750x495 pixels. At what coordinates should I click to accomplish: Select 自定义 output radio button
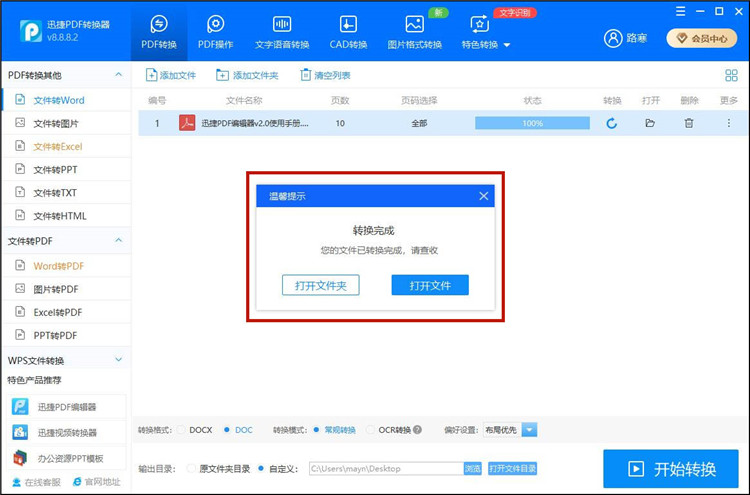pos(261,469)
